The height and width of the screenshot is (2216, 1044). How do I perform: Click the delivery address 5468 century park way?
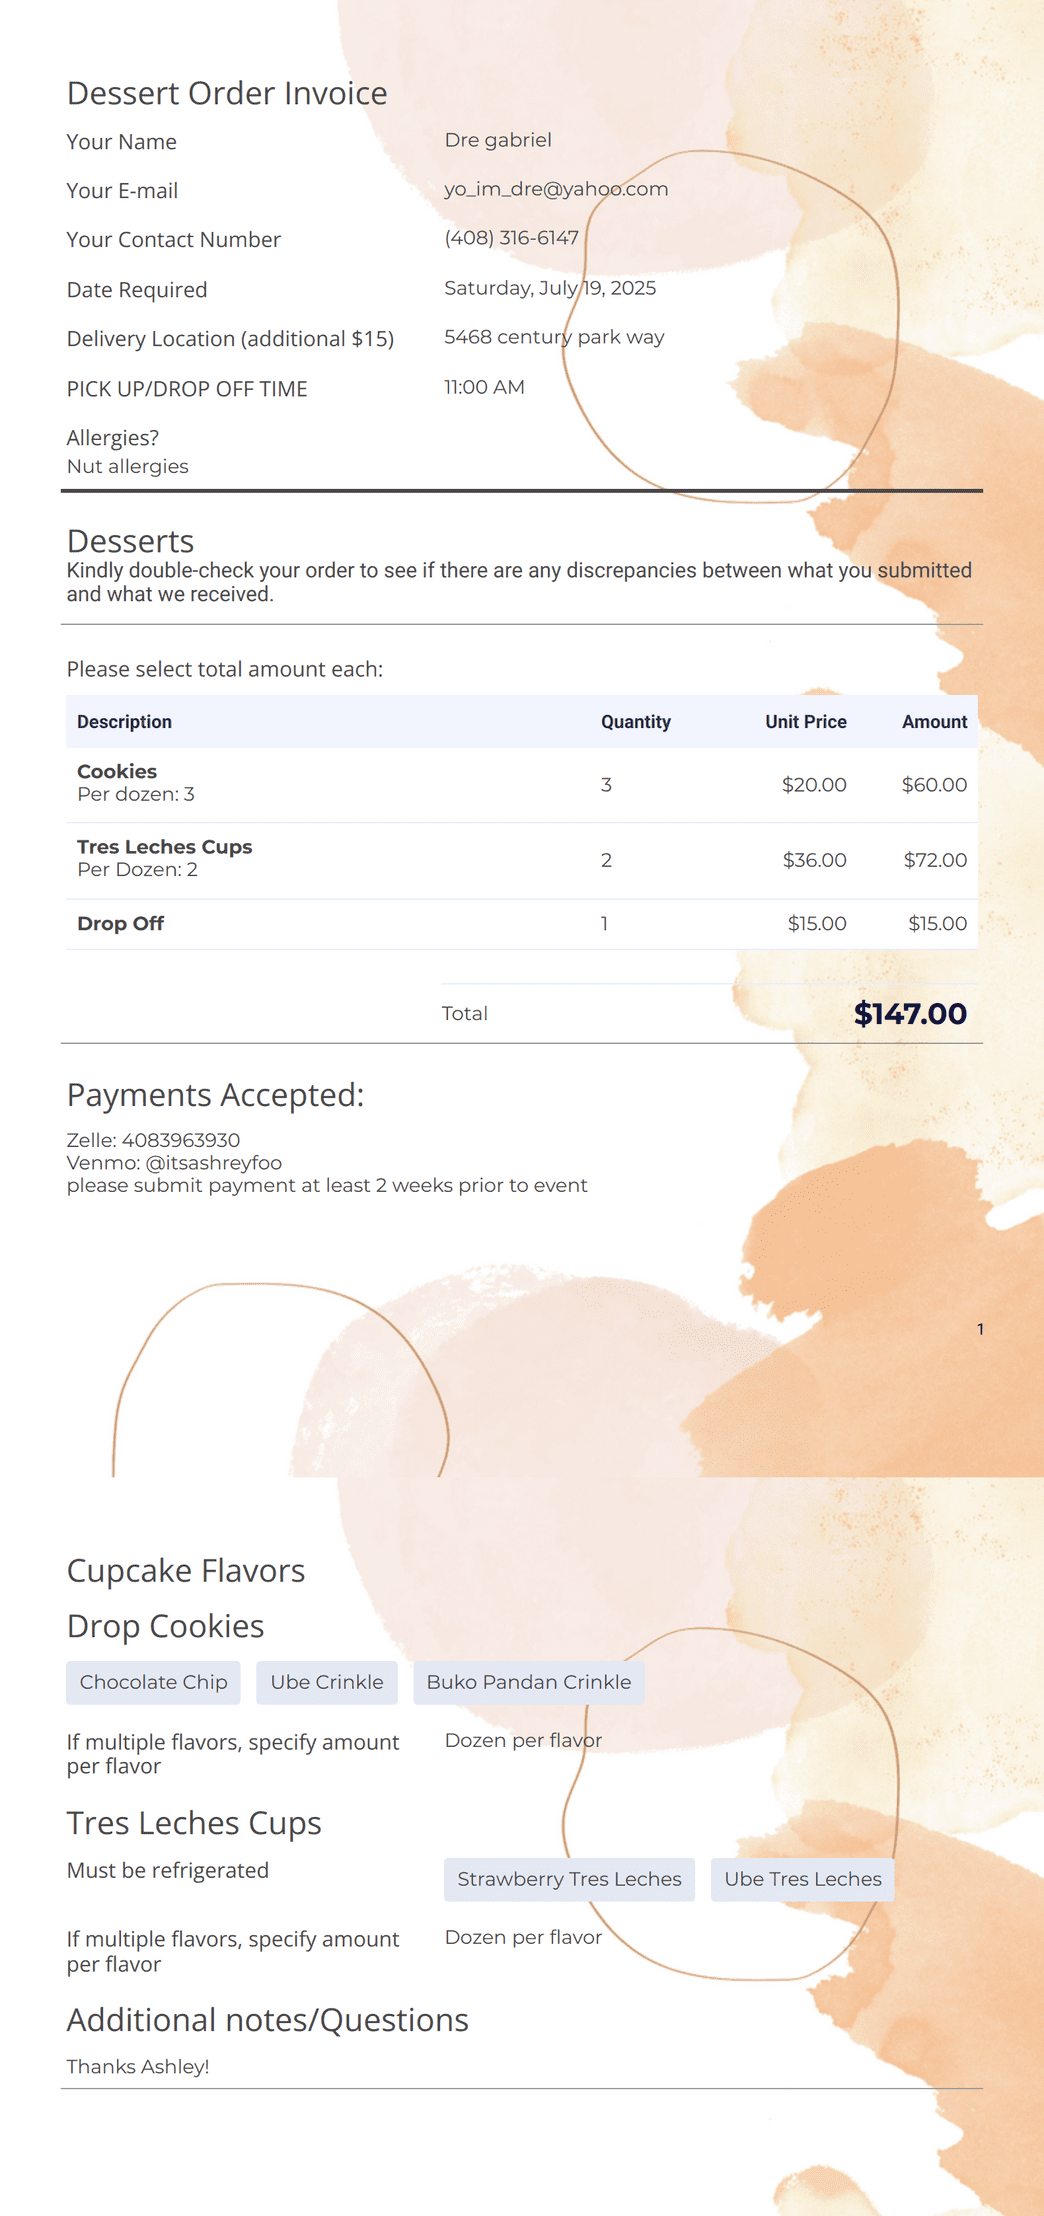(554, 337)
